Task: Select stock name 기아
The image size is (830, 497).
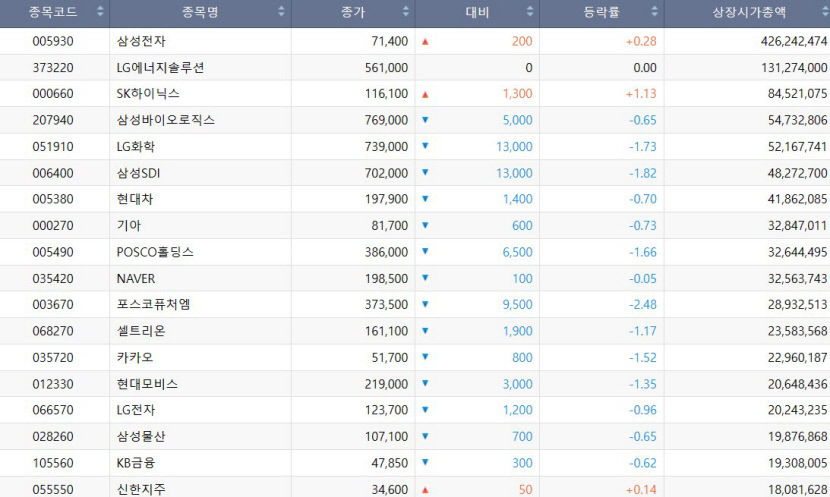Action: tap(129, 225)
